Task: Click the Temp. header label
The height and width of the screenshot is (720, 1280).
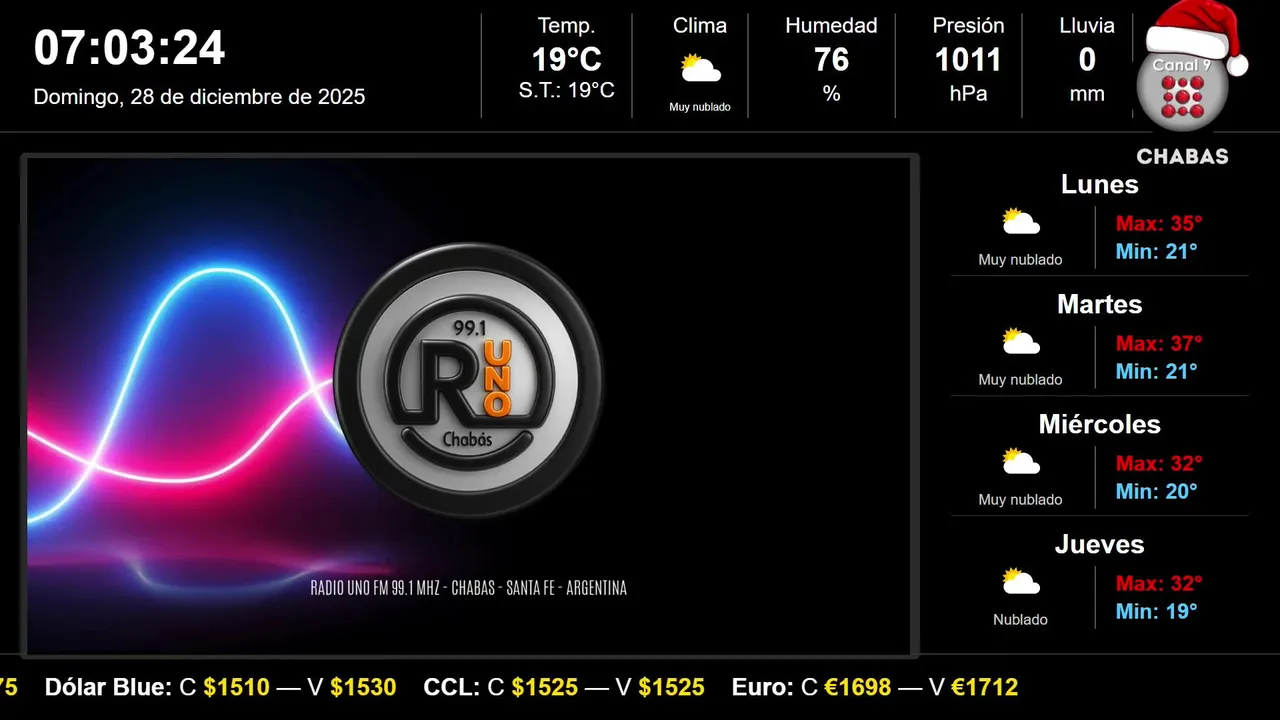Action: (566, 26)
